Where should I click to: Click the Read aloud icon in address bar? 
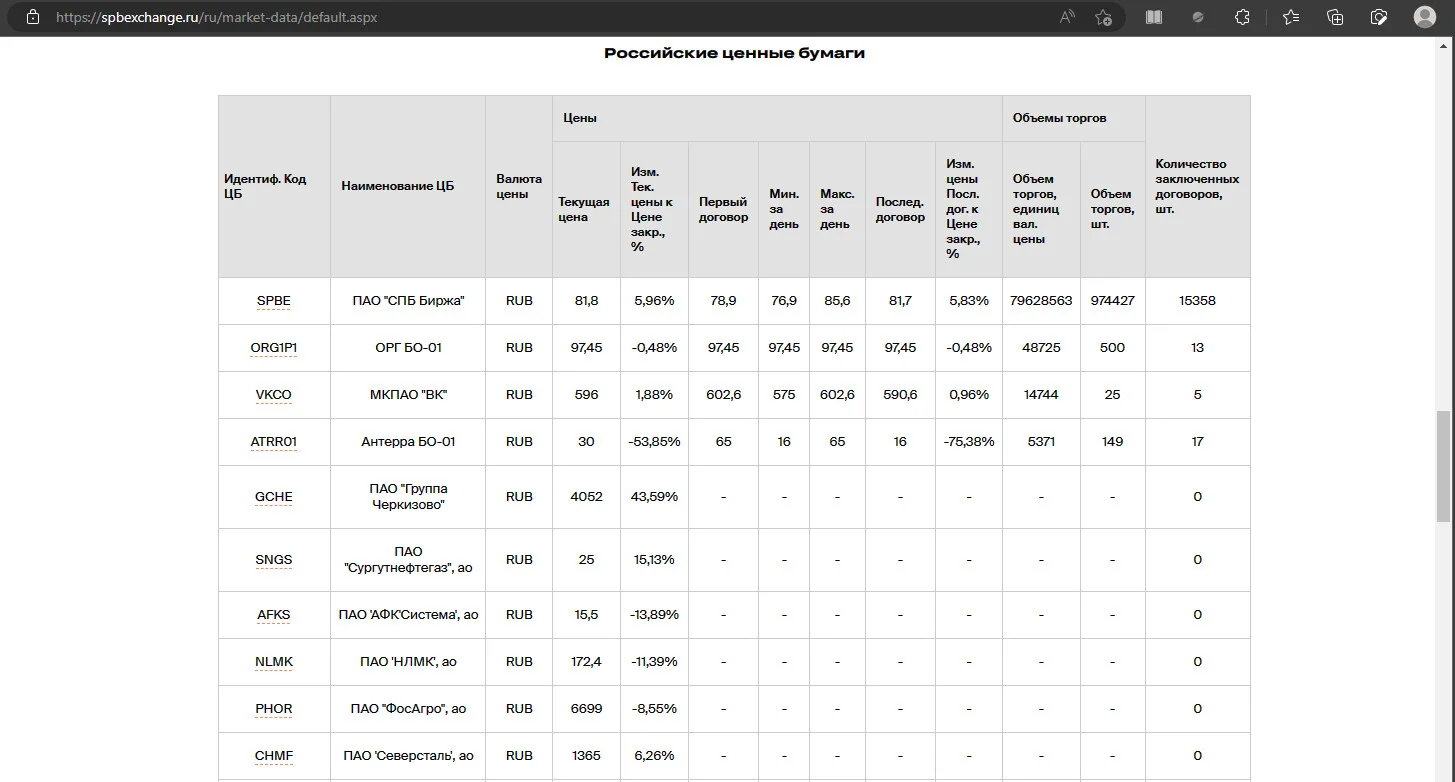[x=1067, y=17]
